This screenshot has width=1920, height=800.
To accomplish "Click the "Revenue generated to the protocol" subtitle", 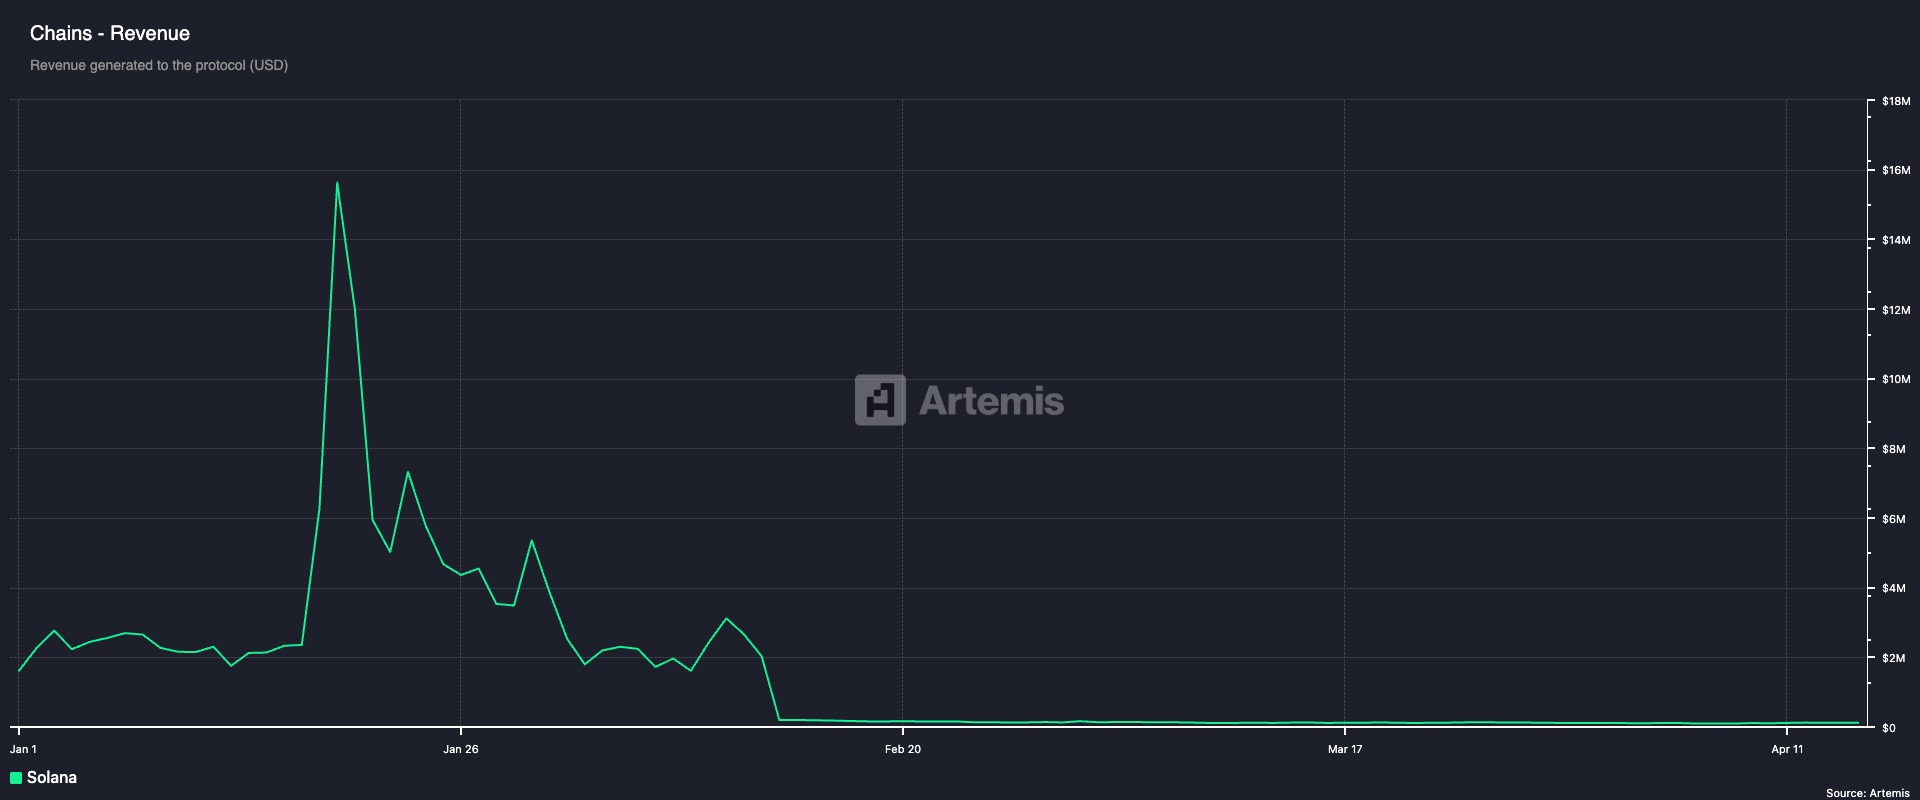I will click(x=159, y=65).
